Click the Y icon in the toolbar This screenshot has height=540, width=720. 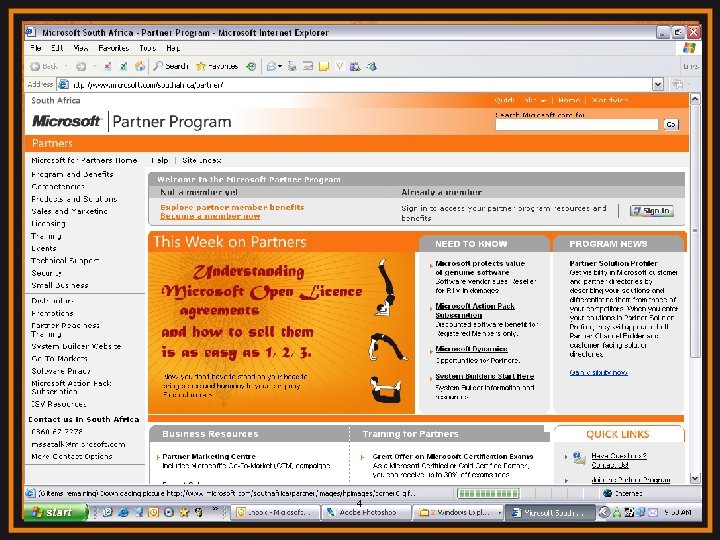(339, 67)
